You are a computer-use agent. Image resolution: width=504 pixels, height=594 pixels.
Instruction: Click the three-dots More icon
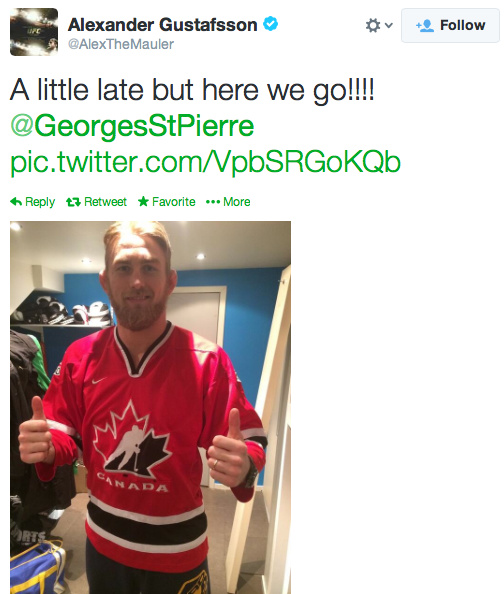tap(213, 202)
